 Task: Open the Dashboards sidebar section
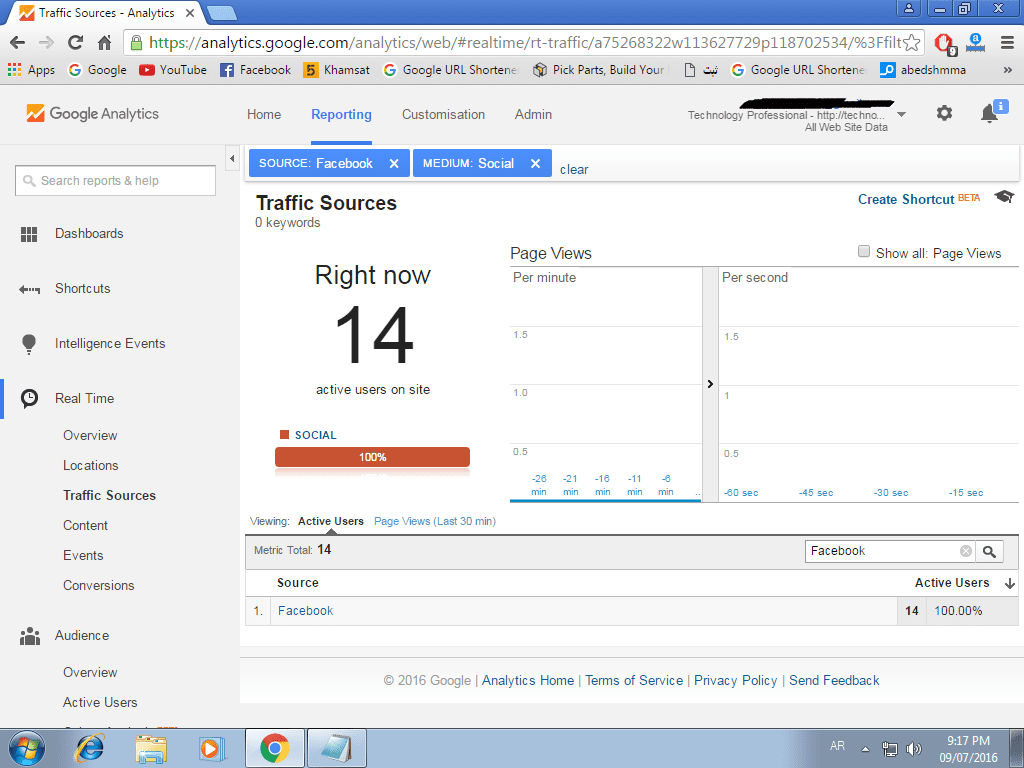[x=89, y=234]
